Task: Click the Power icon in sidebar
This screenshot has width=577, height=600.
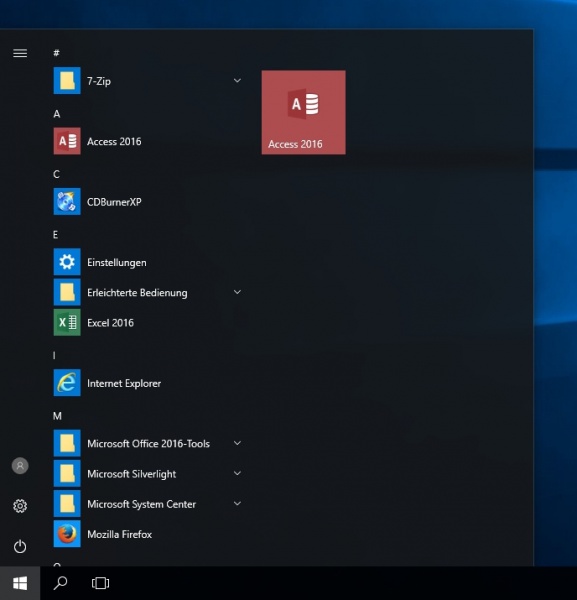Action: [20, 546]
